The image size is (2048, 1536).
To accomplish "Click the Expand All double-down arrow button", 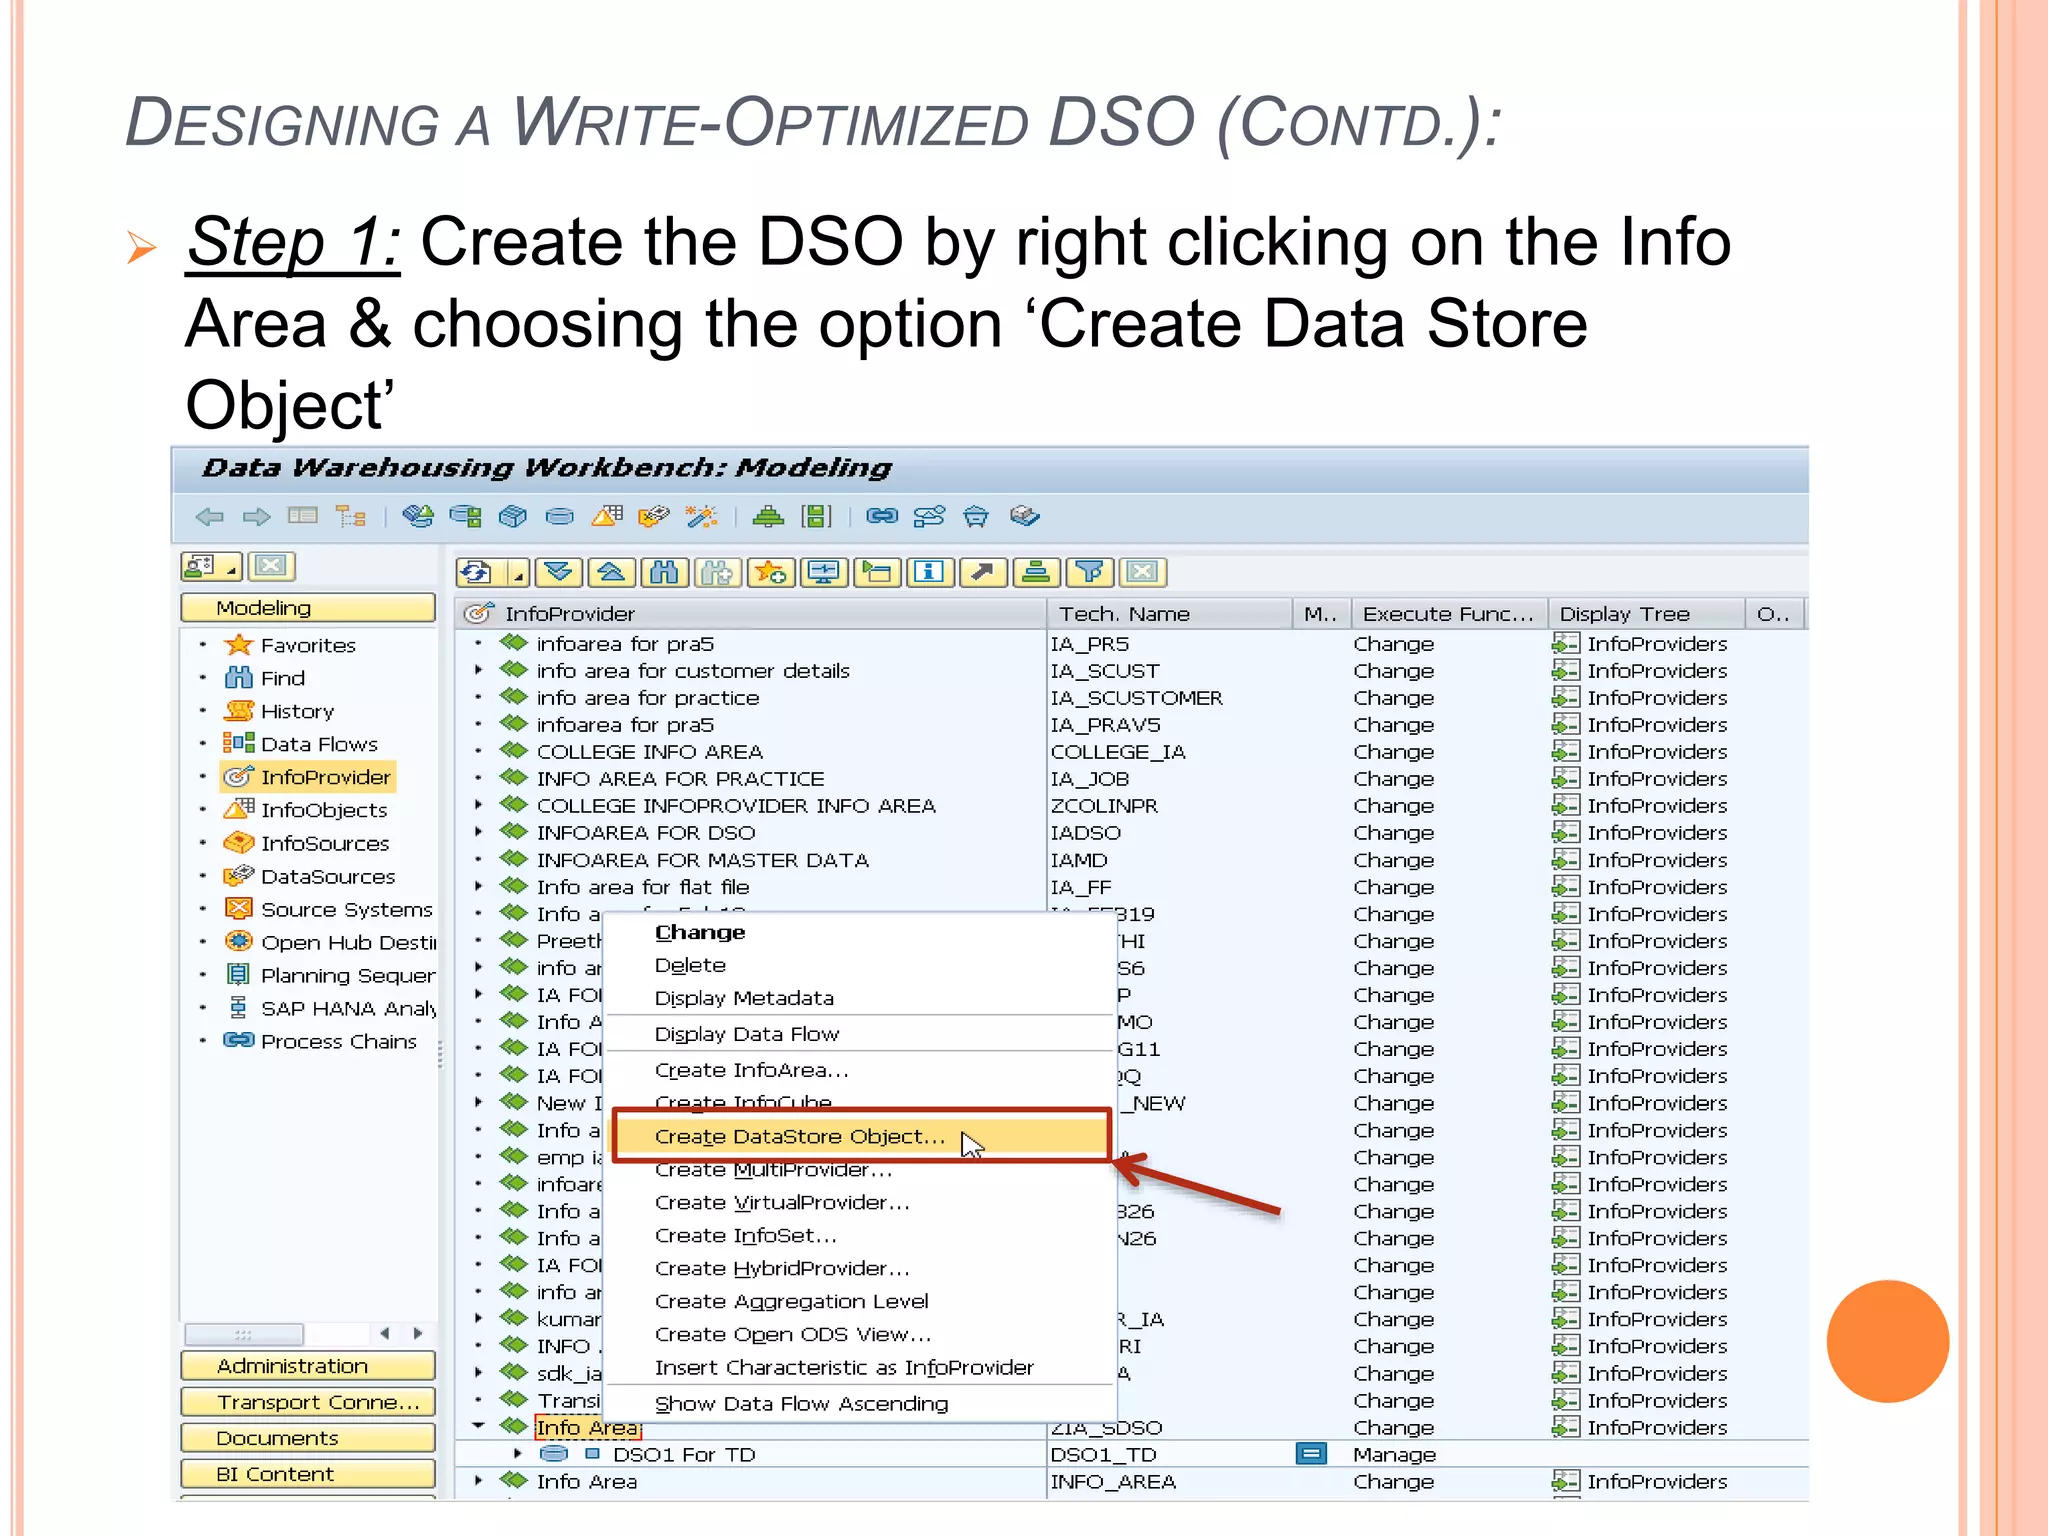I will pyautogui.click(x=558, y=573).
